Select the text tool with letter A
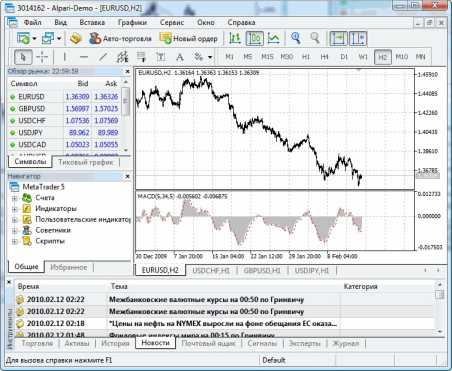This screenshot has width=452, height=371. (x=180, y=57)
